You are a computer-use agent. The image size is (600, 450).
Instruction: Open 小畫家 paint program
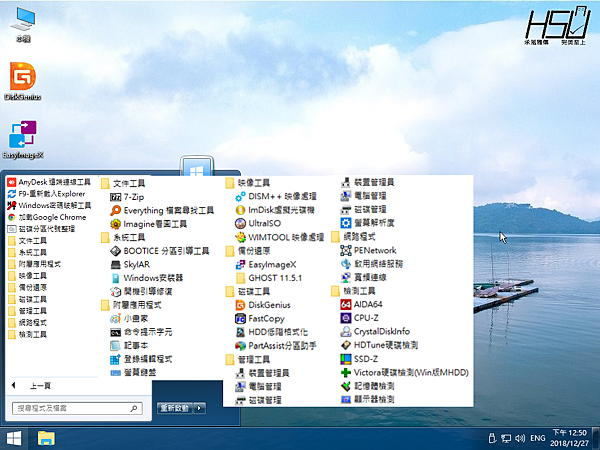click(x=129, y=318)
